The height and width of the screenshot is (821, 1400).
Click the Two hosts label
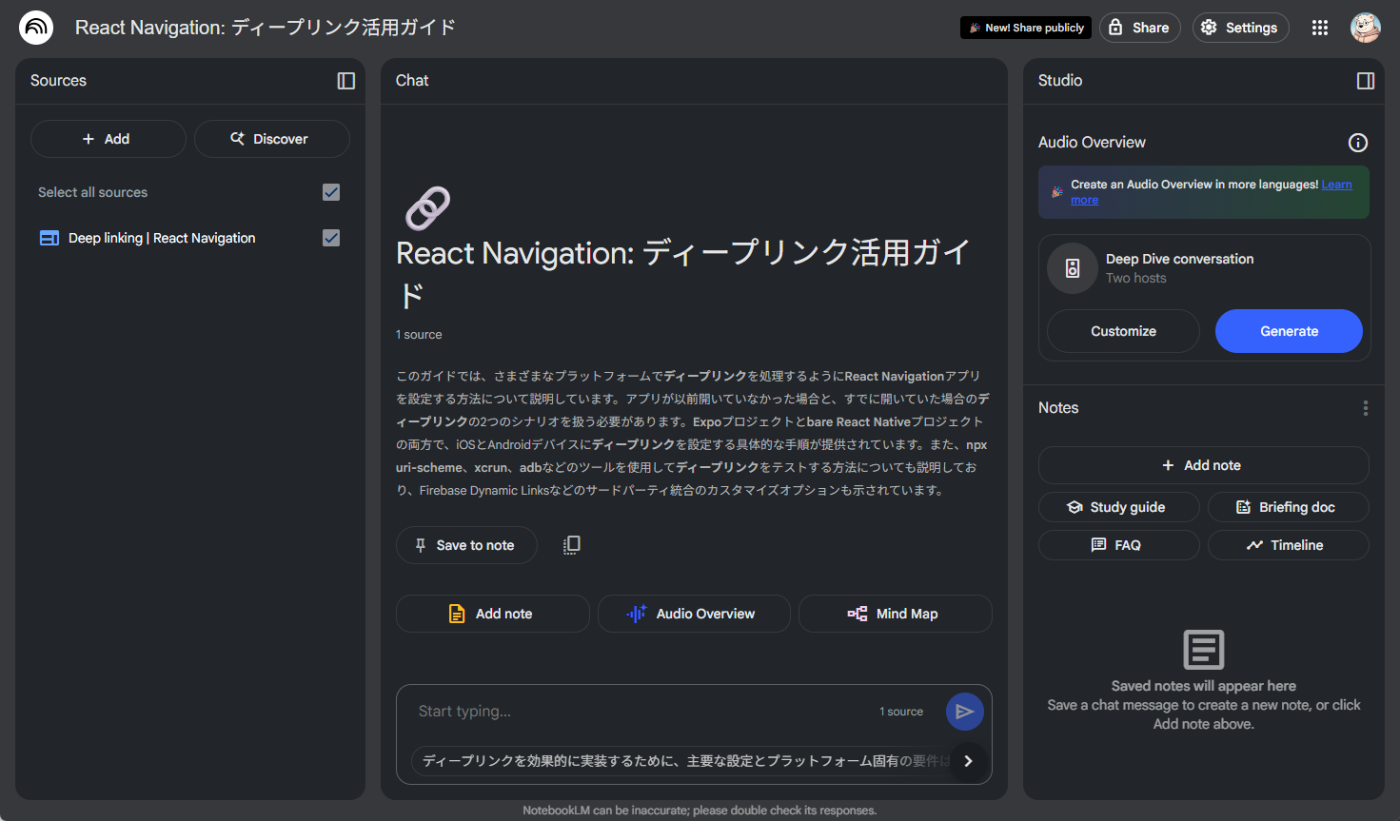(x=1136, y=278)
